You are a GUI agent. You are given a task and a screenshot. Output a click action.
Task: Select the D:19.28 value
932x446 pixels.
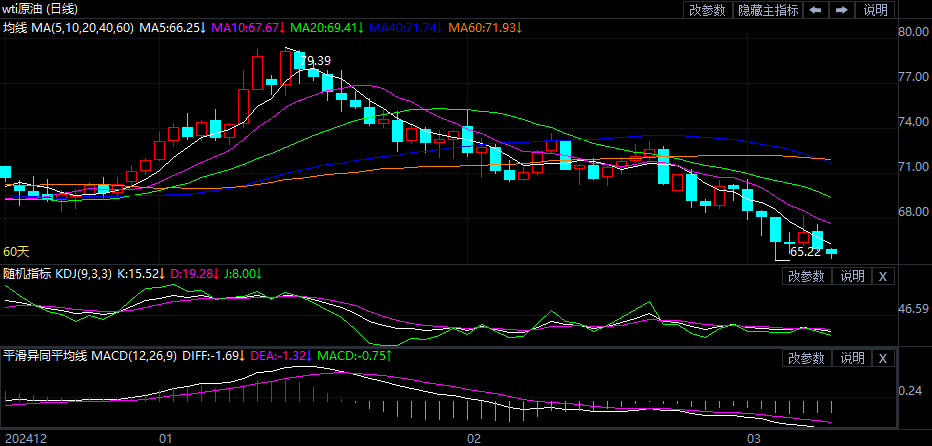(195, 274)
